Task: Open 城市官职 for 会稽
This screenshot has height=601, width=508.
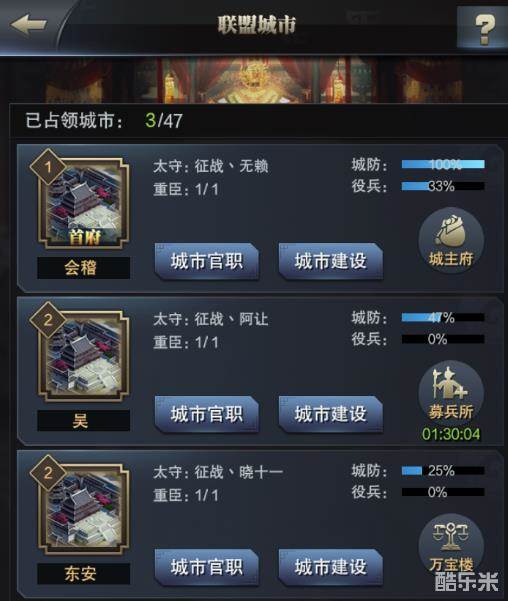Action: (207, 261)
